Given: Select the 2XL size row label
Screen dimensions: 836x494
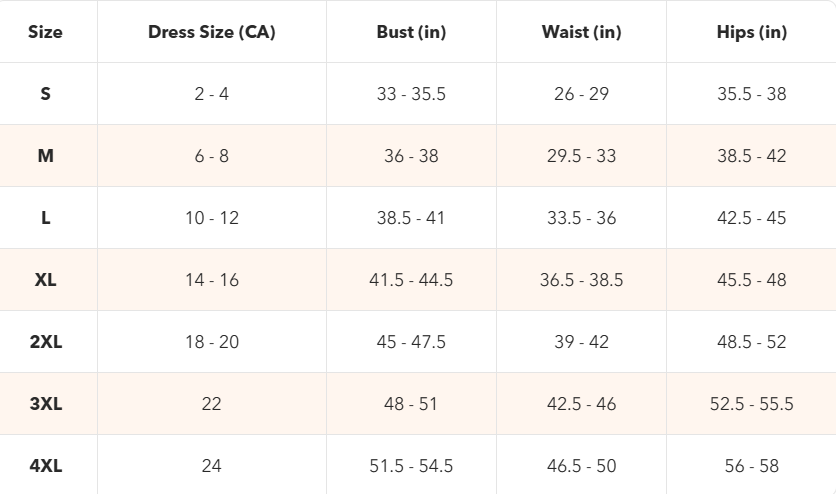Looking at the screenshot, I should 46,342.
